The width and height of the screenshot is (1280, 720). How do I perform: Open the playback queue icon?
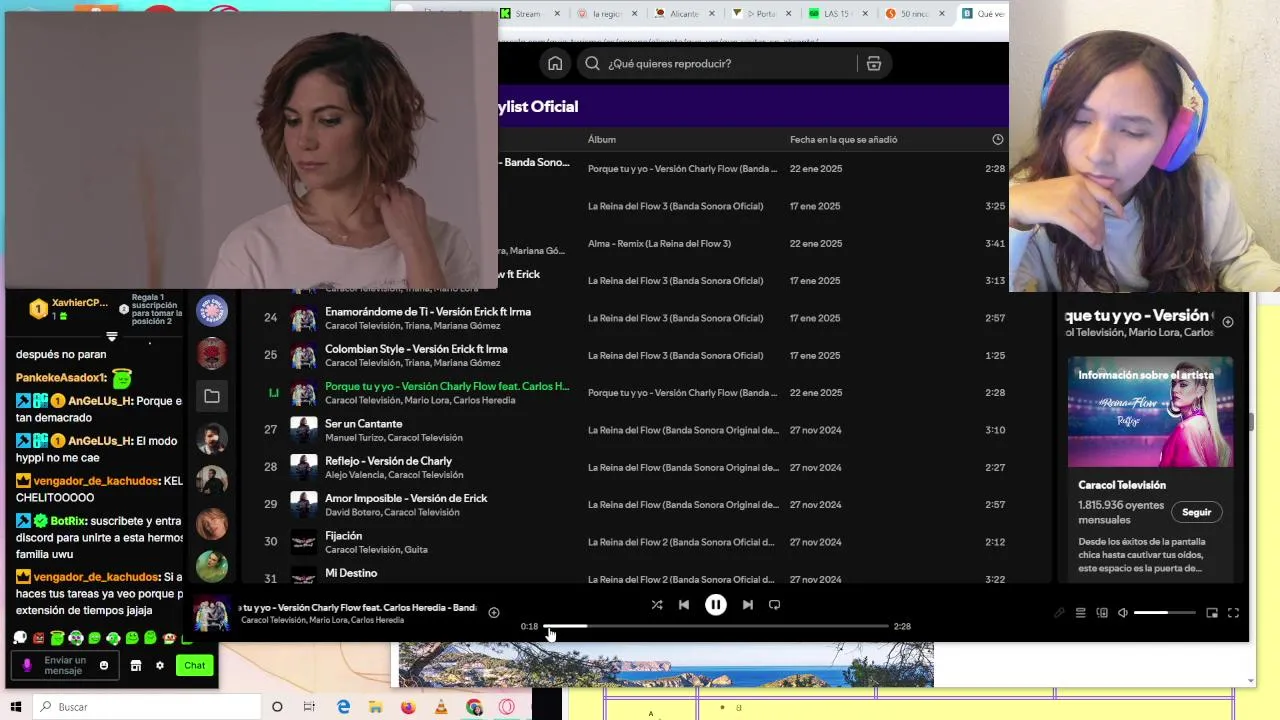1081,613
